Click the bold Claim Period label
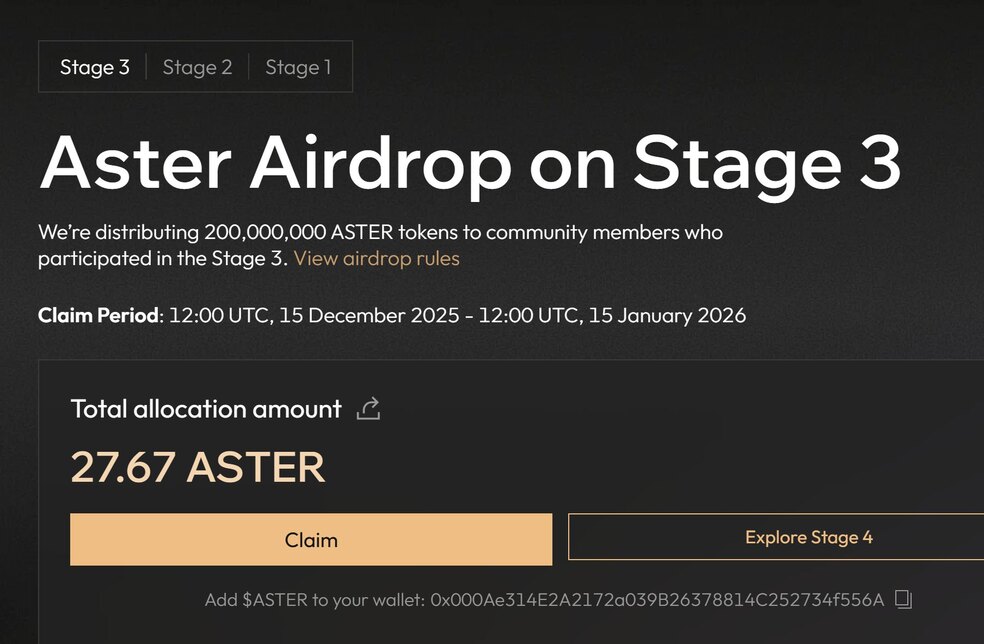 click(99, 315)
